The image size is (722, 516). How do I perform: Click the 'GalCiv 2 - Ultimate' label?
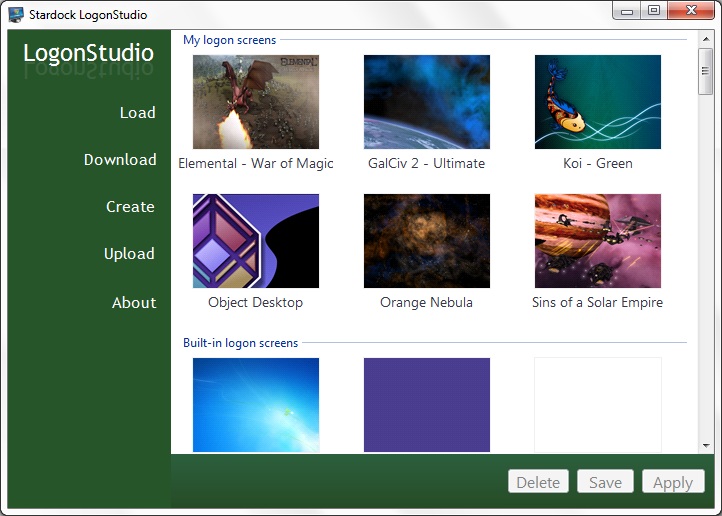tap(426, 163)
